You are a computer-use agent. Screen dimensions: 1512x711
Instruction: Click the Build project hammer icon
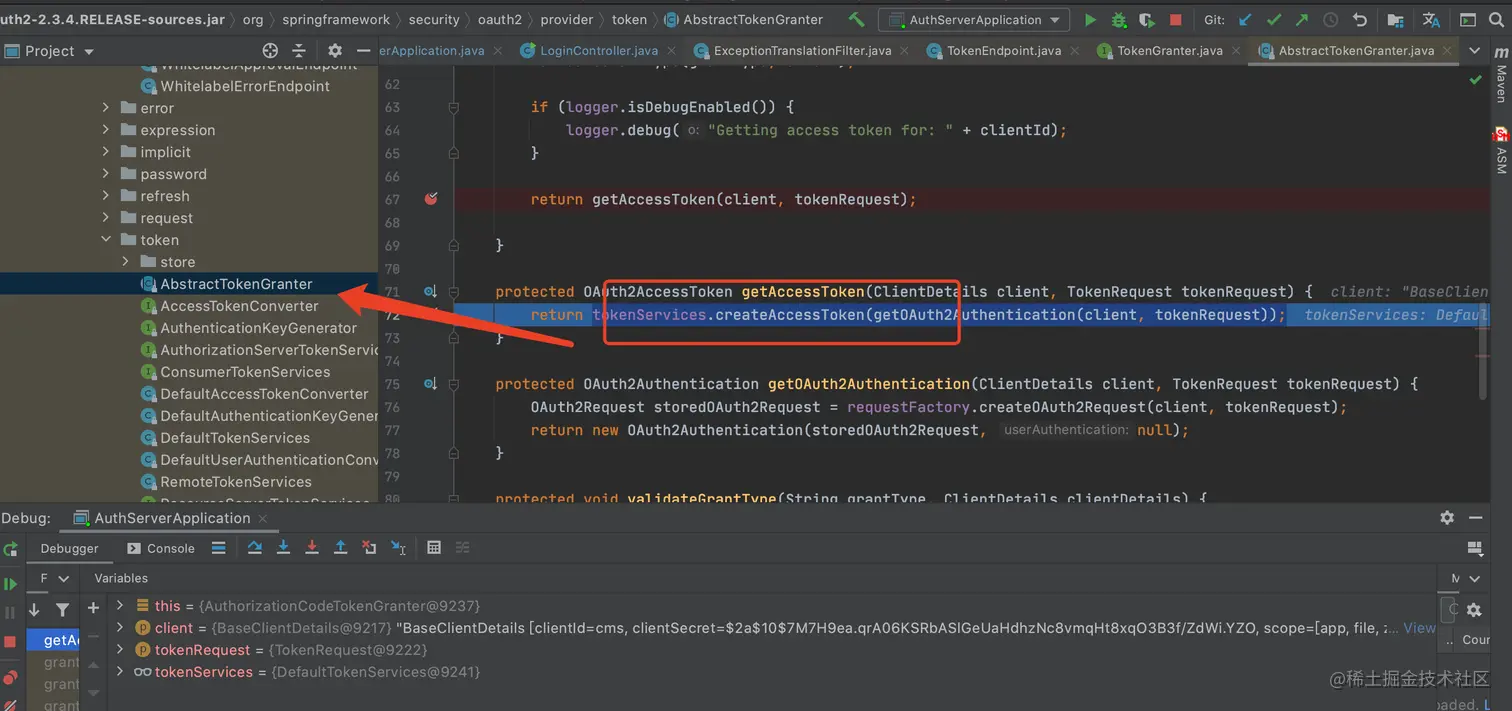(x=856, y=19)
